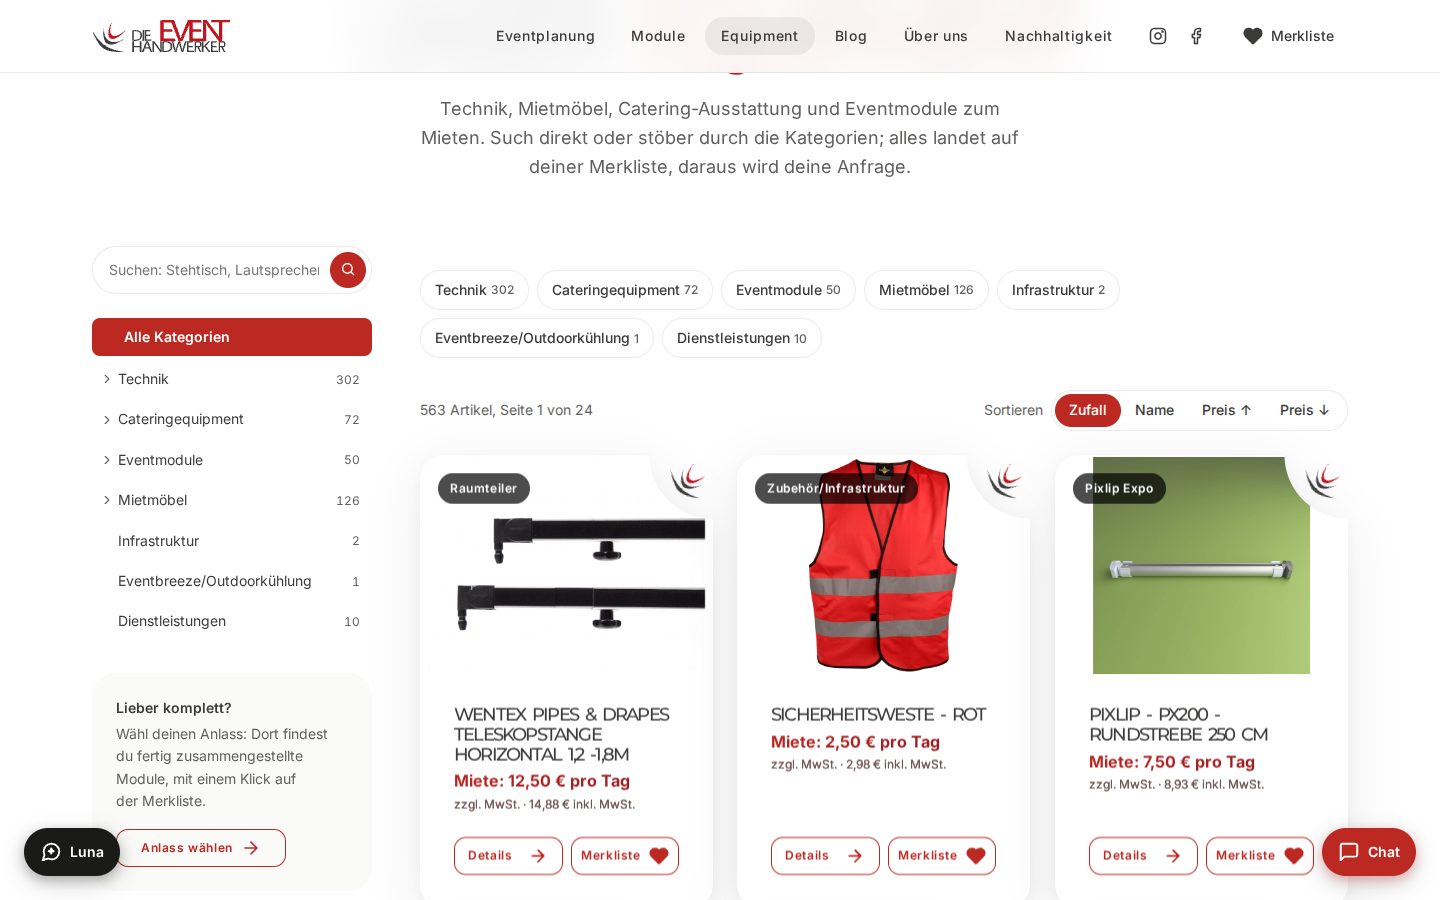Screen dimensions: 1440x900
Task: Open Equipment menu item
Action: click(x=760, y=36)
